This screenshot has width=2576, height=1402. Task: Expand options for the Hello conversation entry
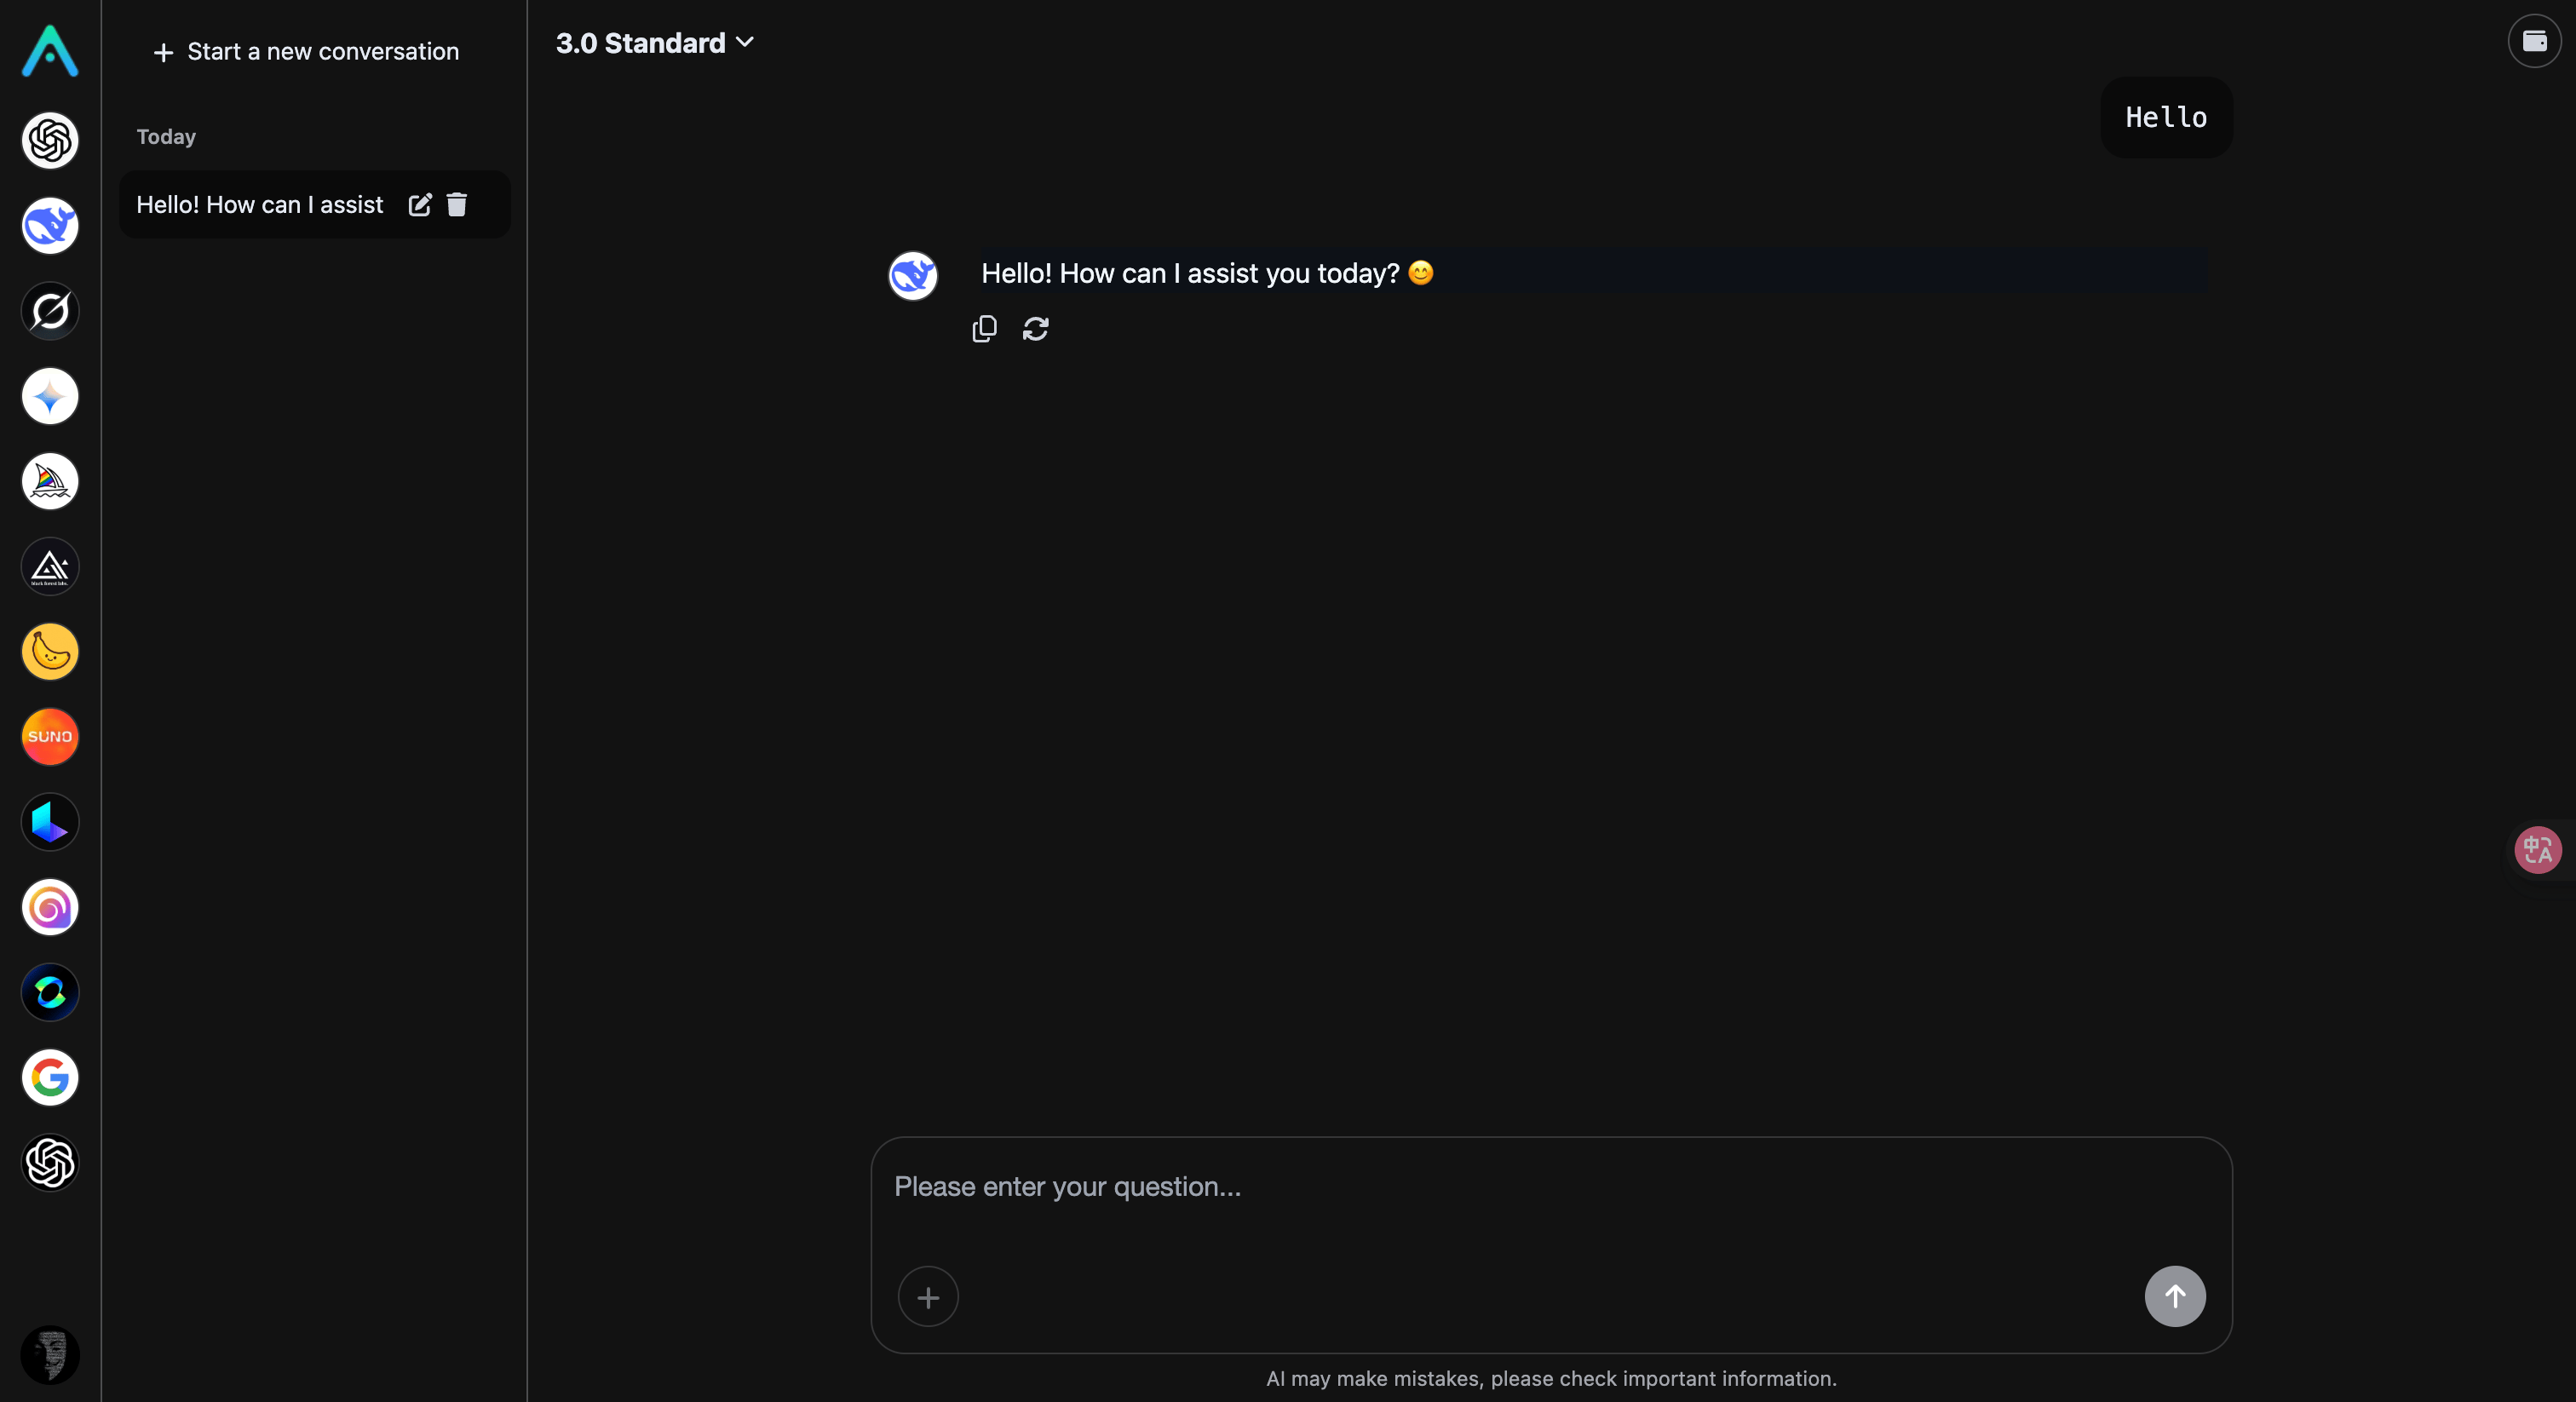pos(420,205)
